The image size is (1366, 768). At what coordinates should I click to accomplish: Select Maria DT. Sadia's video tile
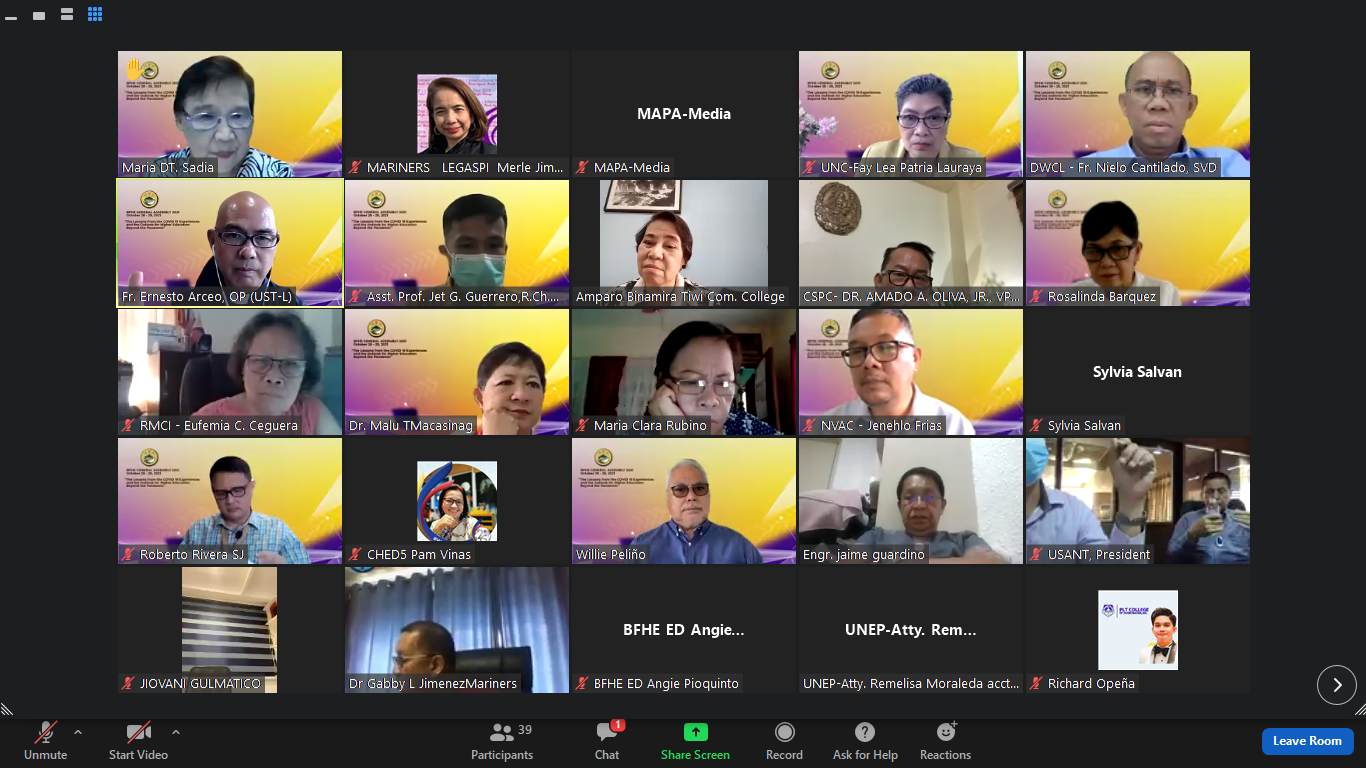pos(229,113)
